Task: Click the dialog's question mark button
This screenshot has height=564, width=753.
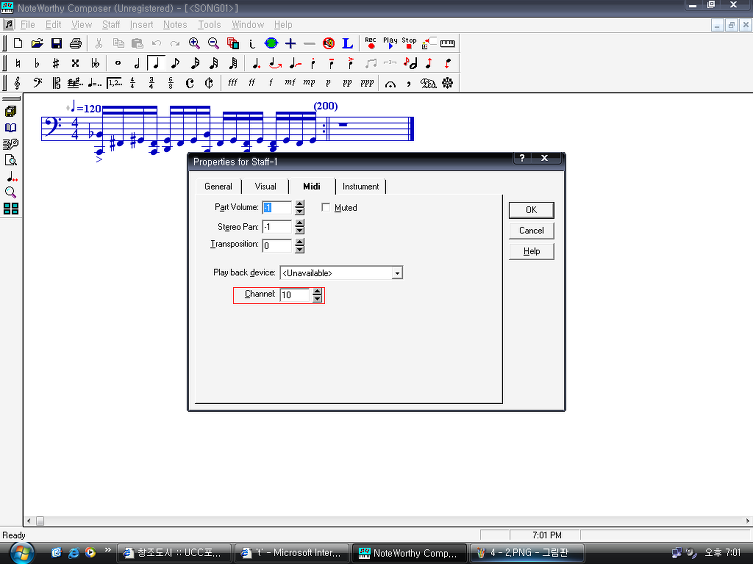Action: 522,158
